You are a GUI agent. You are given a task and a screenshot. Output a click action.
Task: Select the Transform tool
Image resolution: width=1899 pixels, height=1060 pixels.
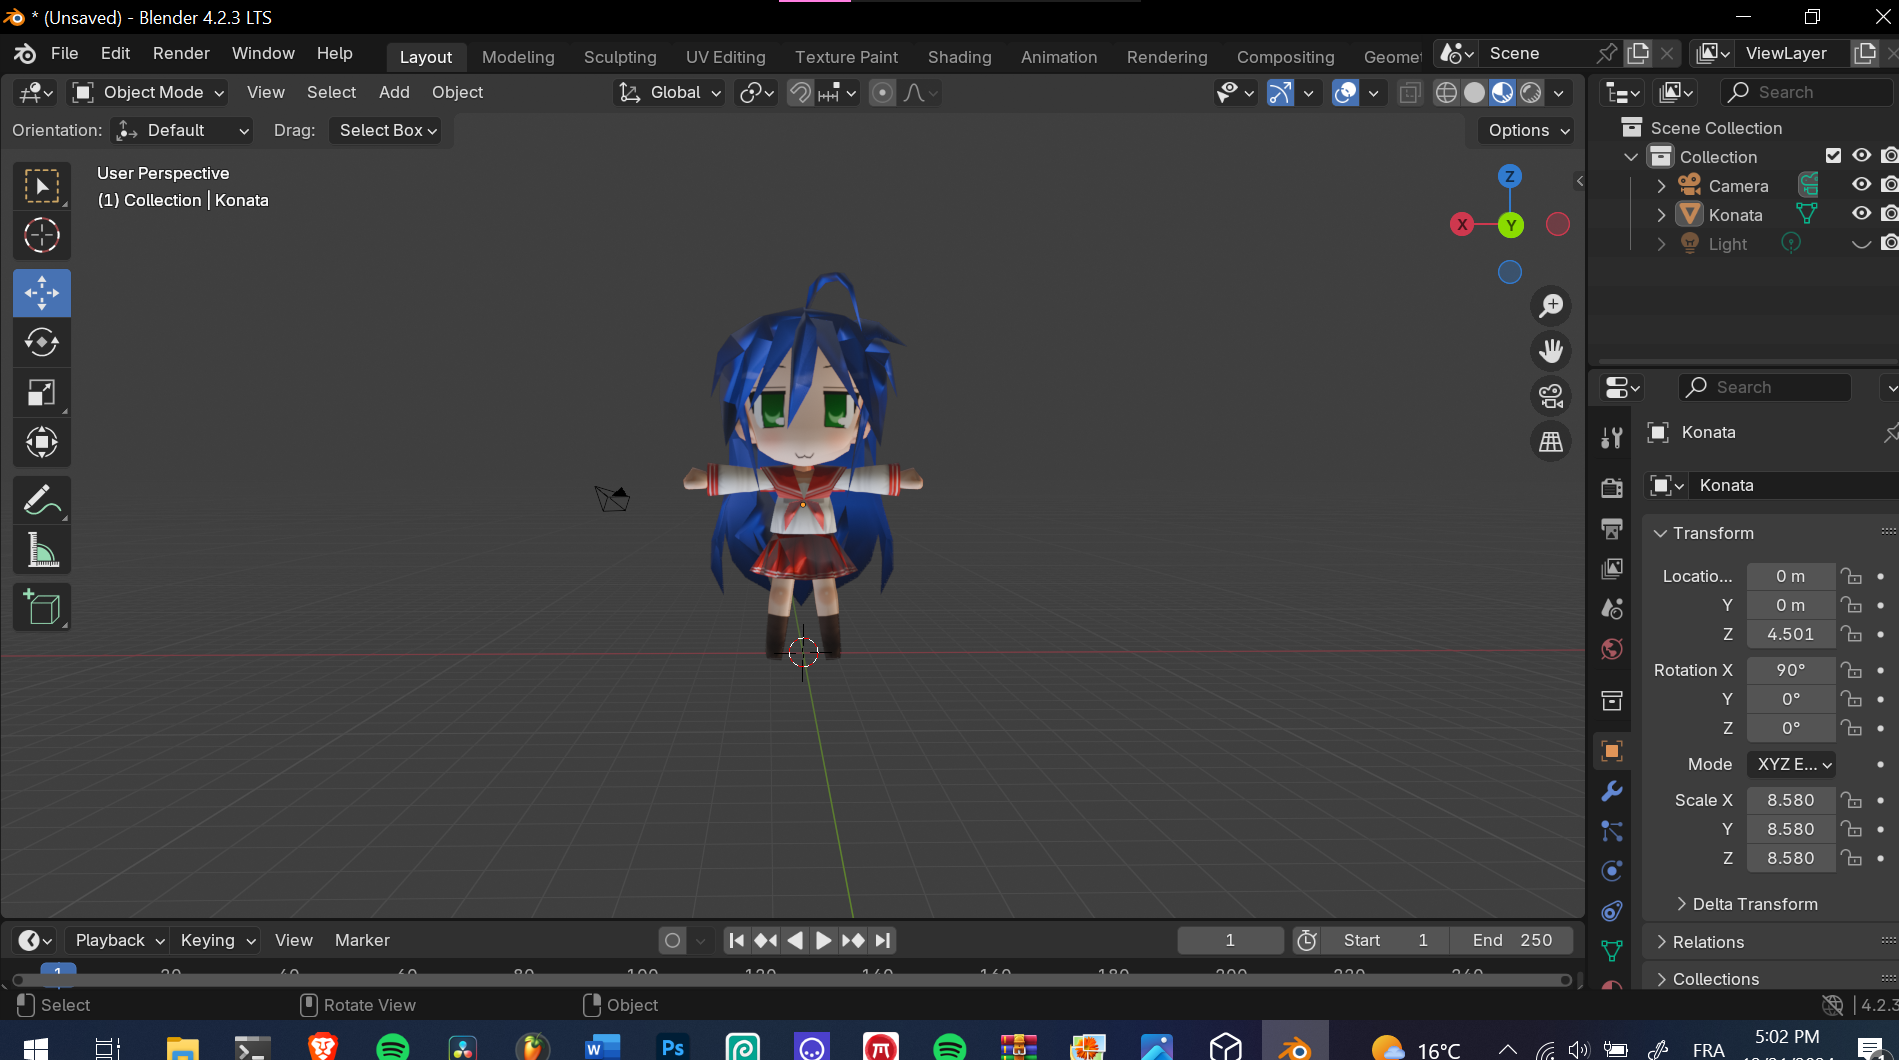(42, 442)
